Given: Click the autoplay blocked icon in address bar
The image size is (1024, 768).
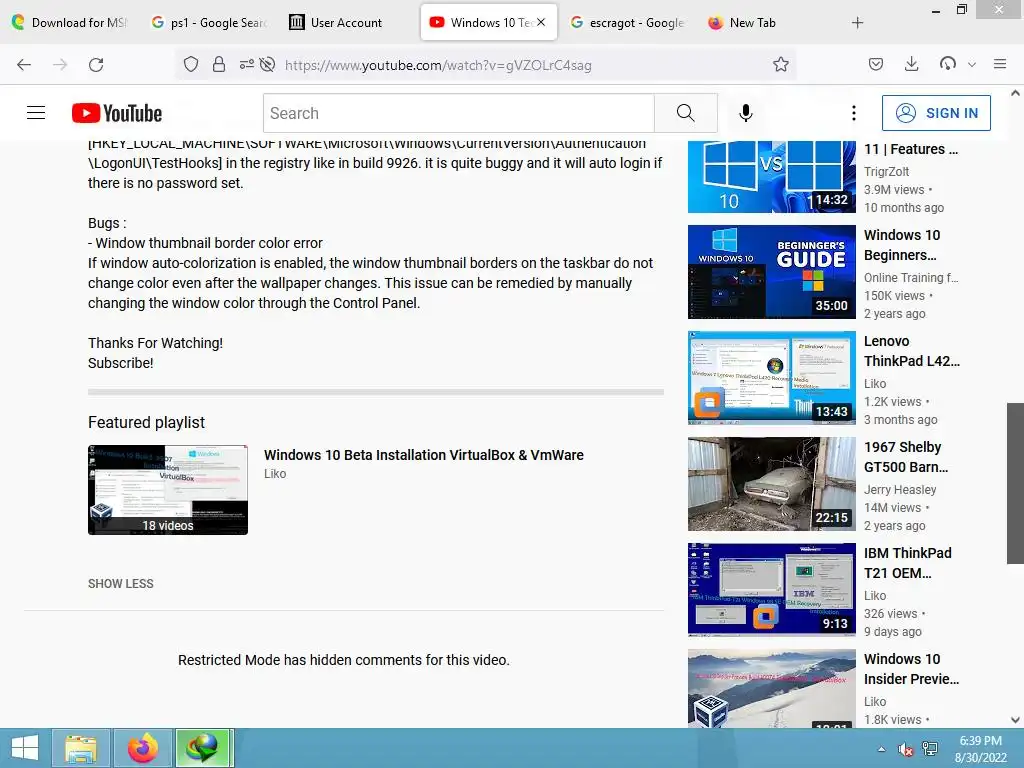Looking at the screenshot, I should click(x=267, y=65).
